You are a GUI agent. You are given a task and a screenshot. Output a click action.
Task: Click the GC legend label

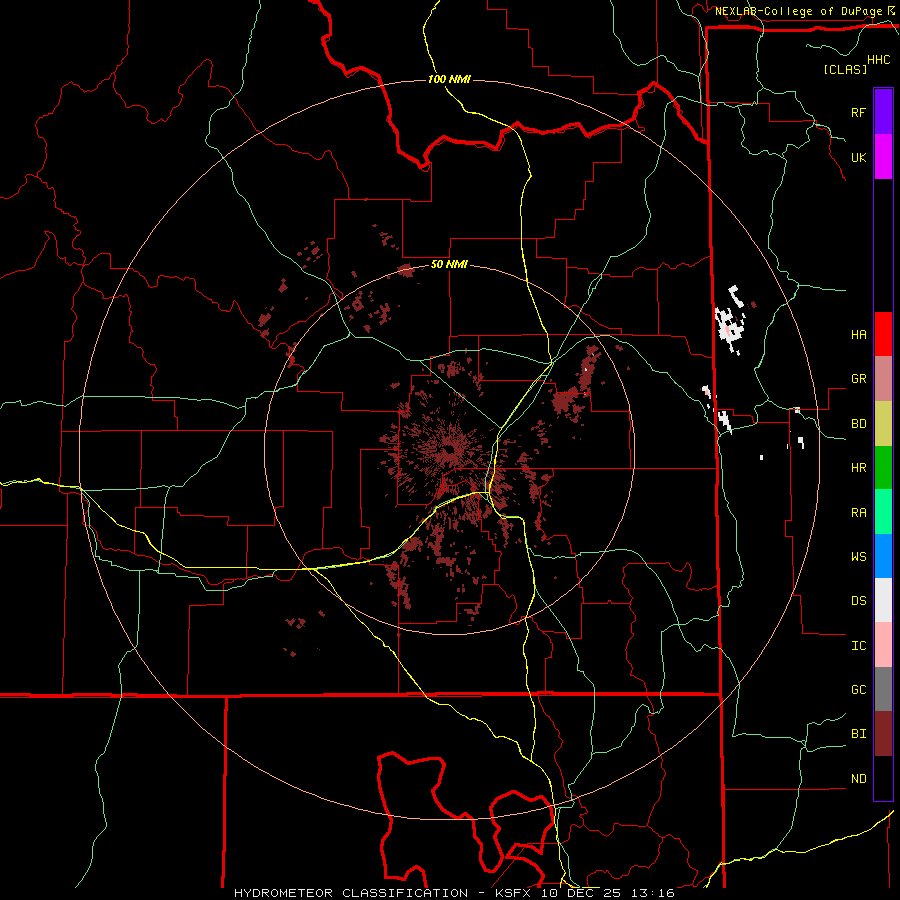858,690
